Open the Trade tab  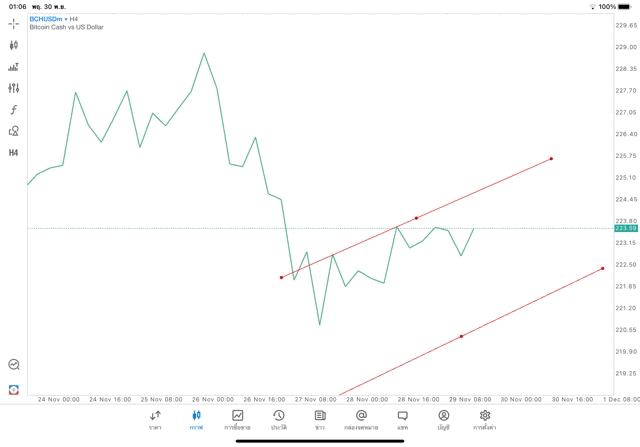238,419
